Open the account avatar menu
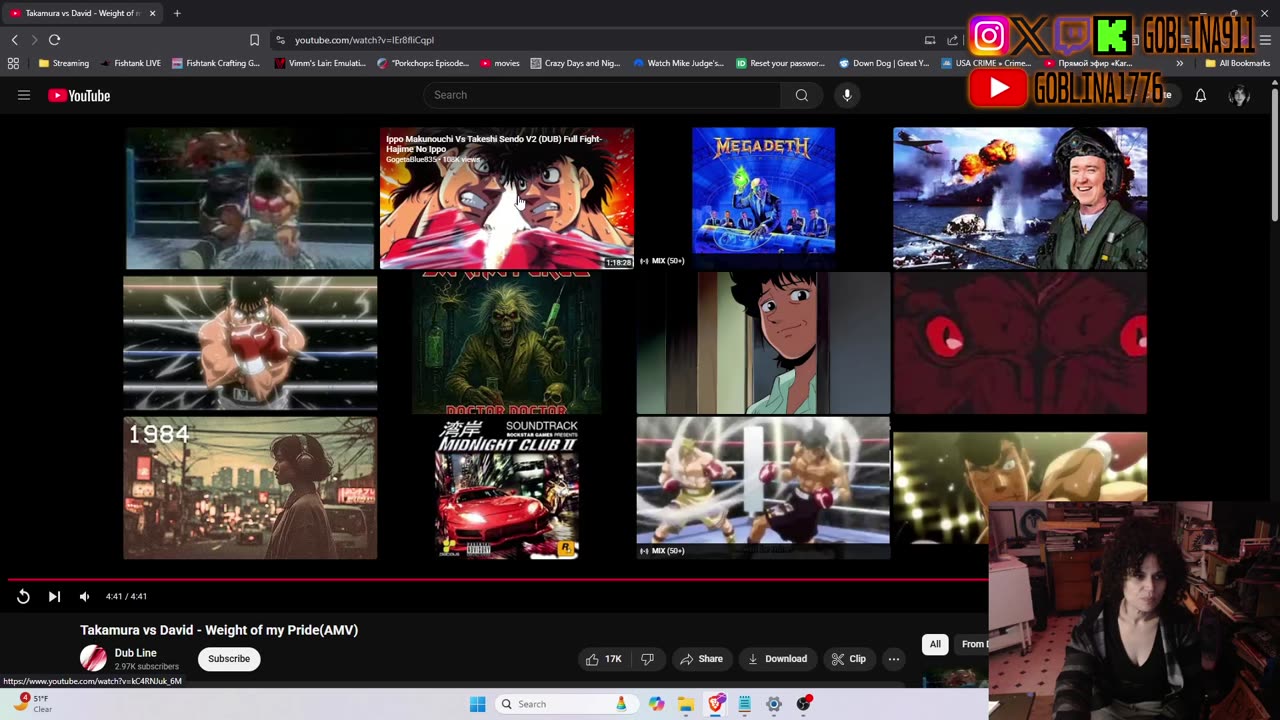1280x720 pixels. [1239, 95]
